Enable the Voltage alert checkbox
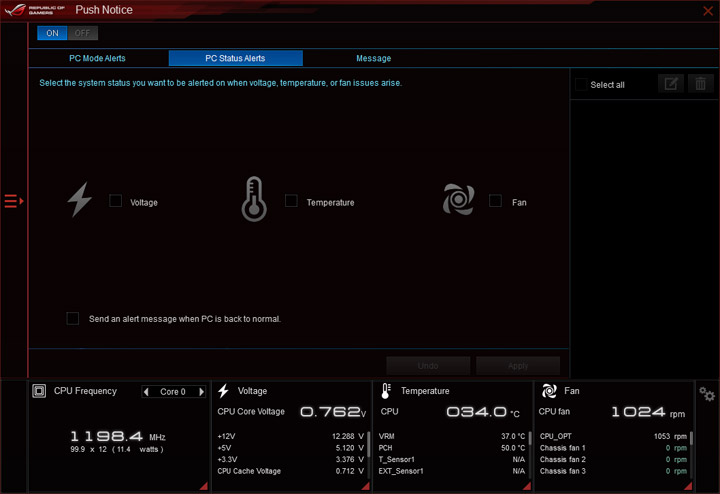720x494 pixels. coord(115,201)
